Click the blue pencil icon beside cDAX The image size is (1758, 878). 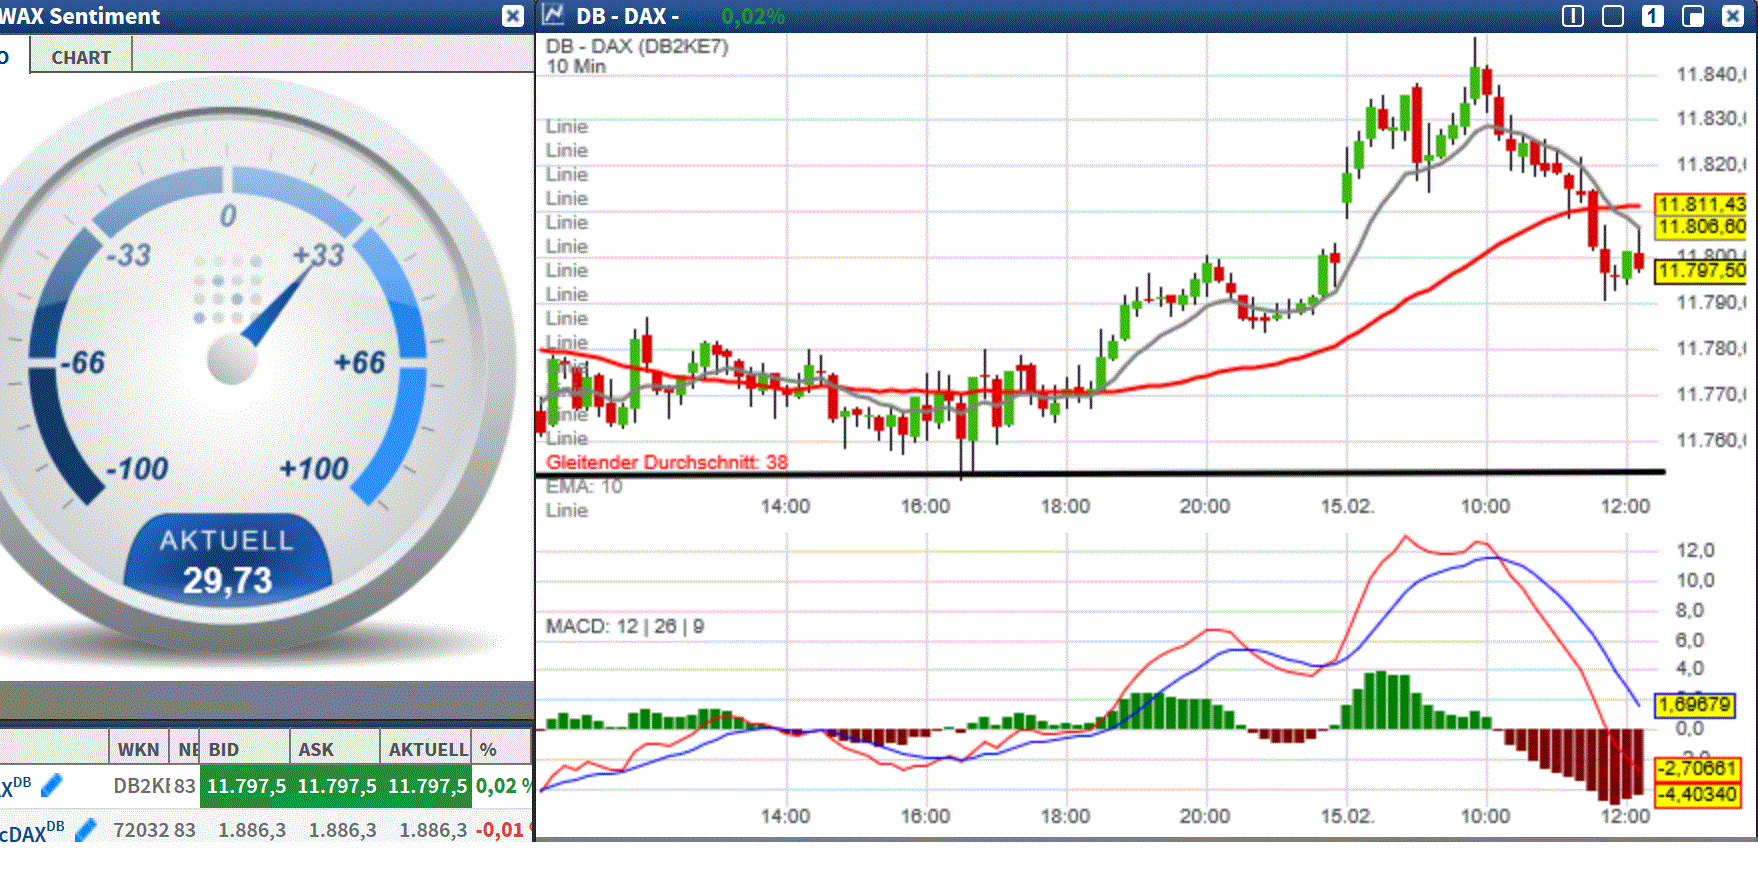click(x=86, y=830)
